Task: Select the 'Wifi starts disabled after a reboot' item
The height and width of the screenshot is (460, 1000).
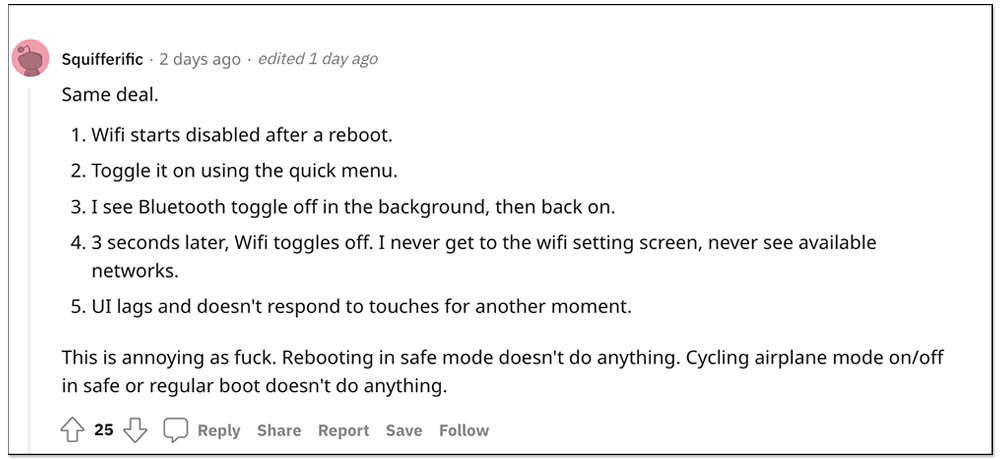Action: [233, 136]
